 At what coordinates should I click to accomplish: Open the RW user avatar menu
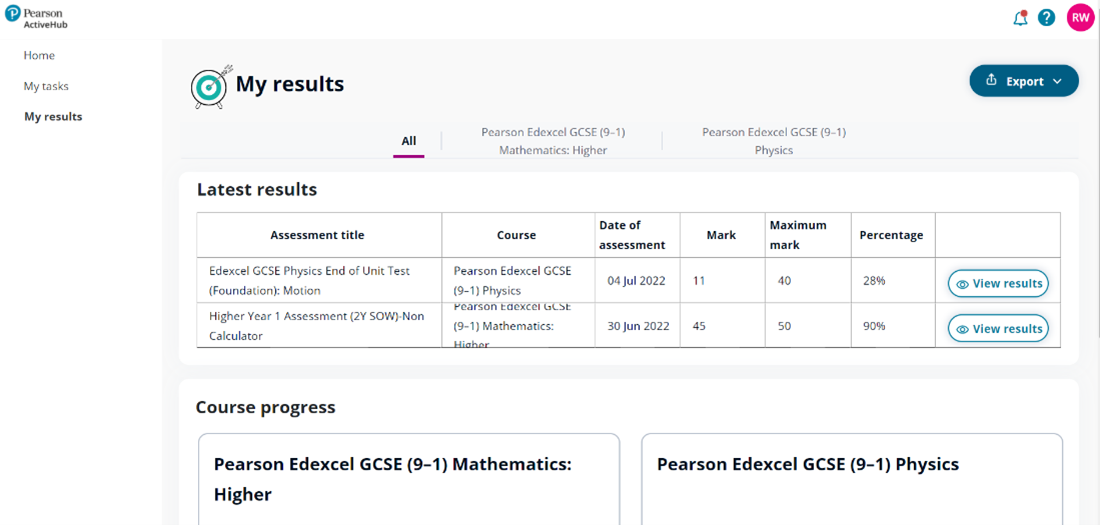[x=1080, y=18]
